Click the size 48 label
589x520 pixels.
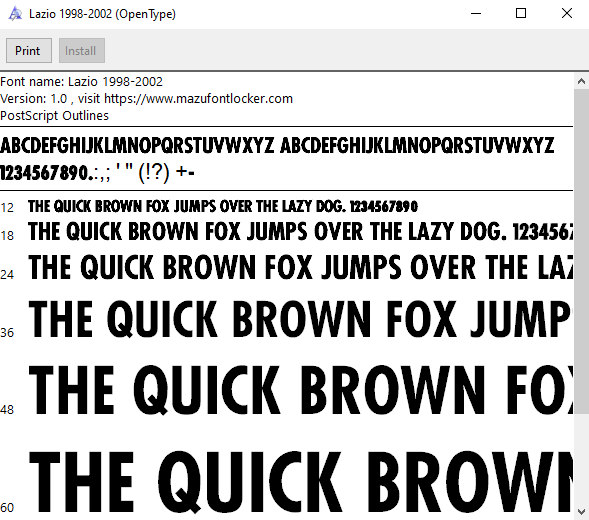pos(7,410)
